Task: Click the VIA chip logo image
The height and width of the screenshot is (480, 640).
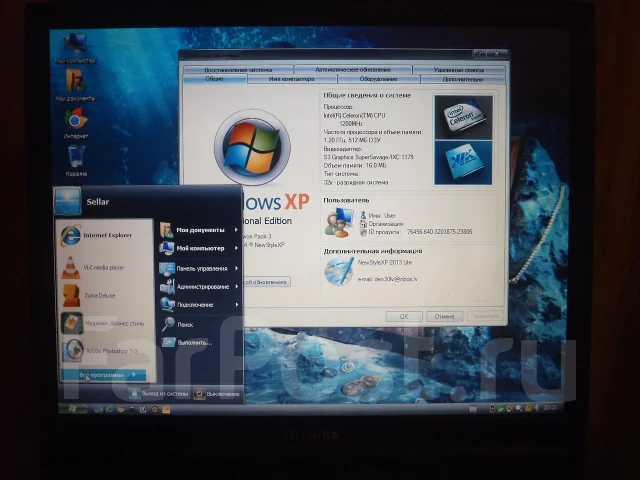Action: (x=463, y=162)
